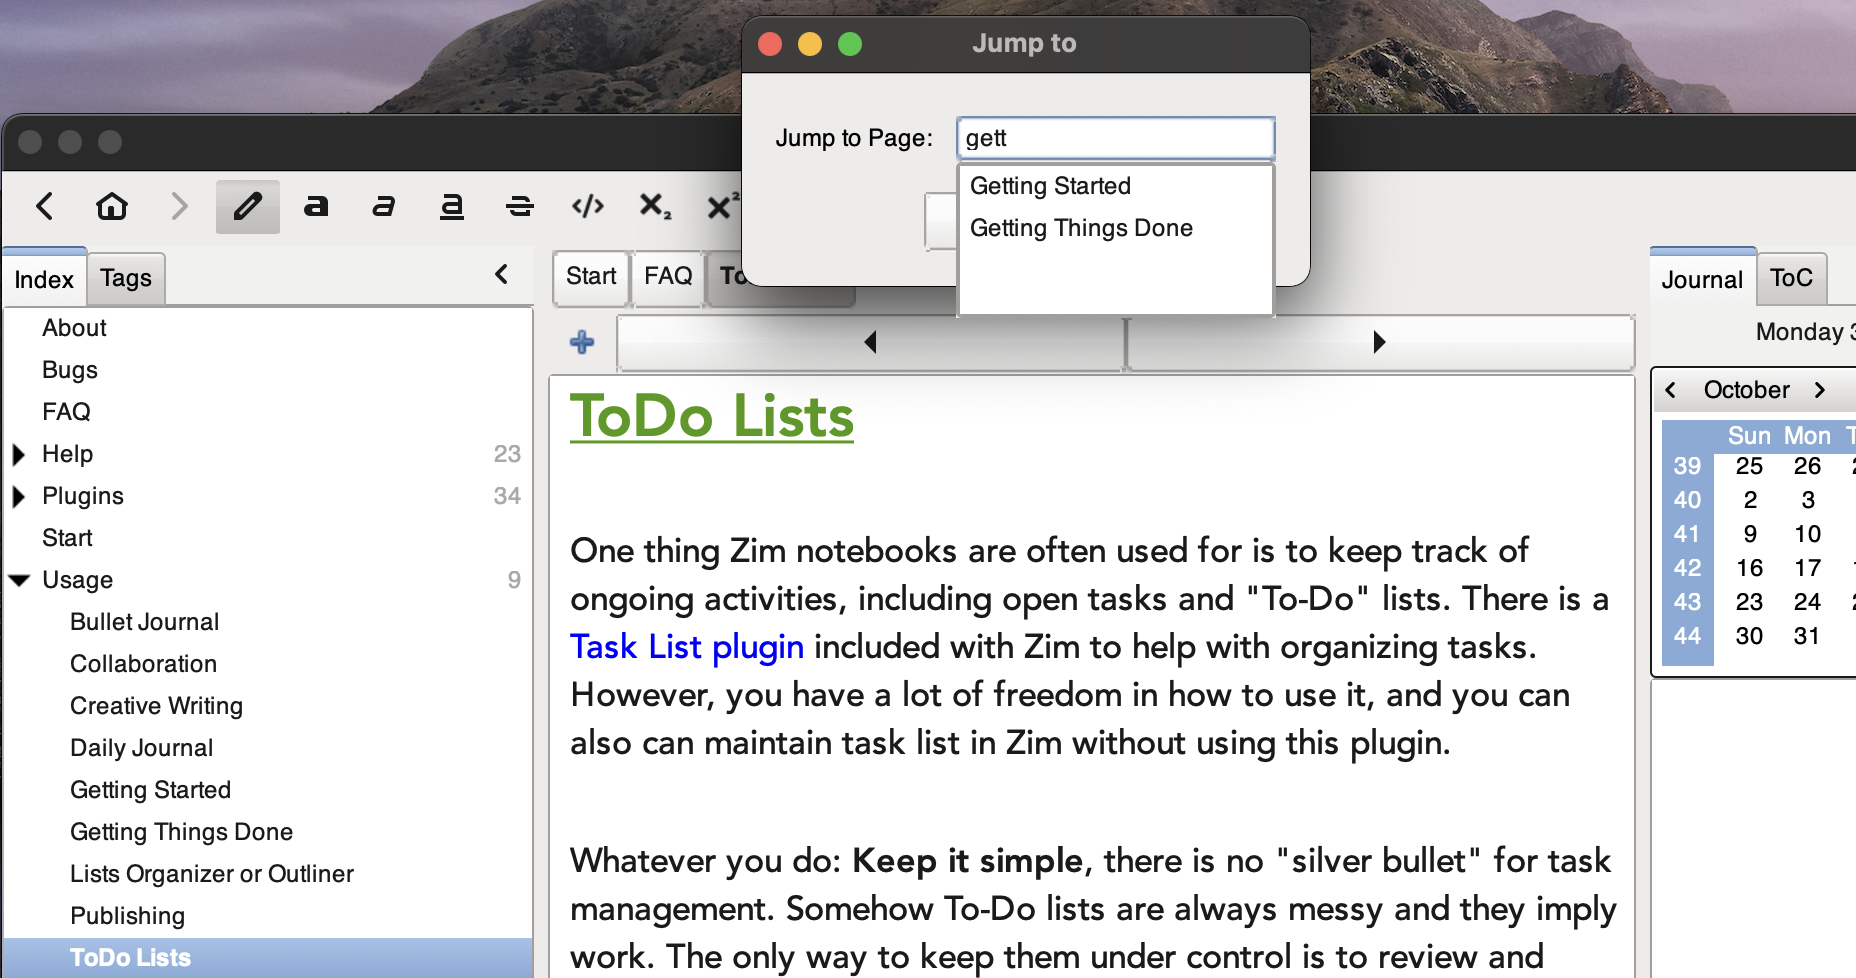Select calendar date 17 in October
The height and width of the screenshot is (978, 1856).
pyautogui.click(x=1807, y=568)
